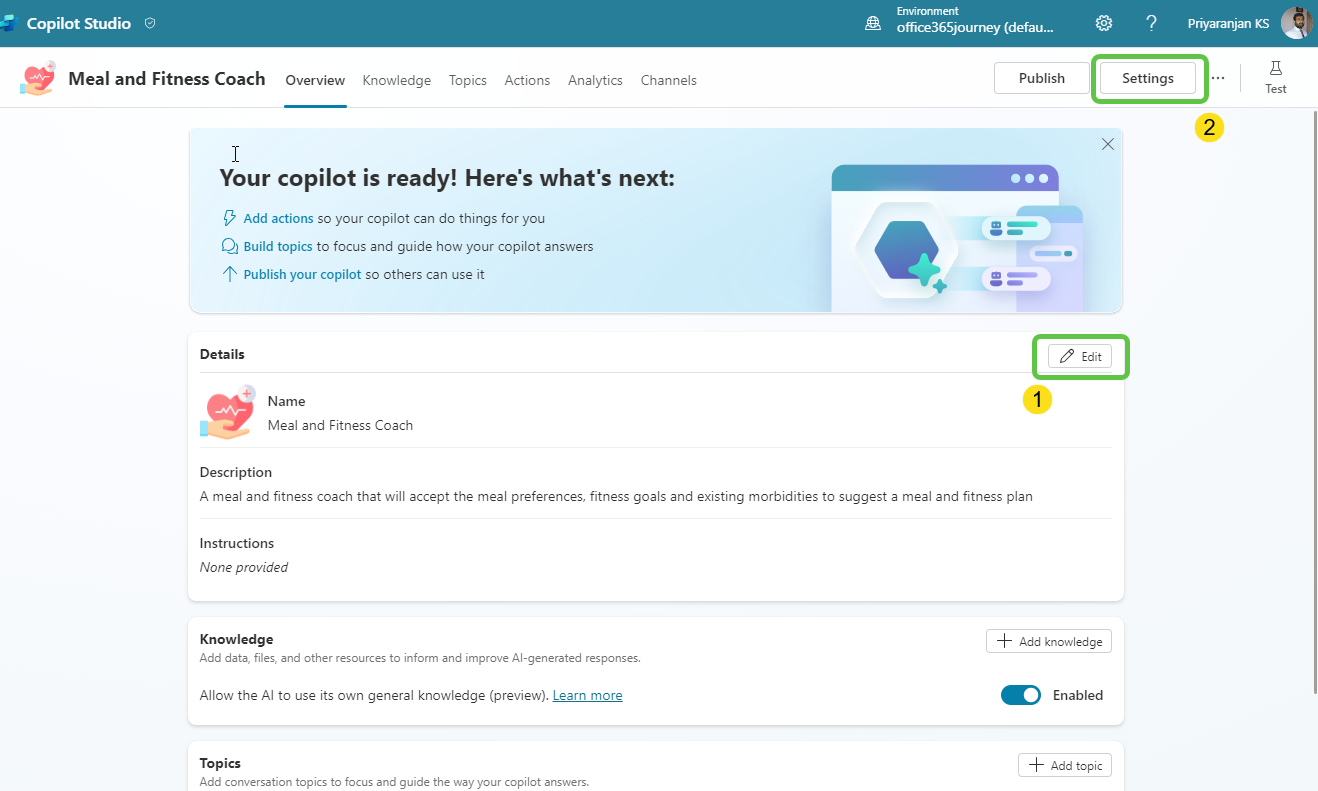Screen dimensions: 1318x791
Task: Click the Add knowledge button
Action: tap(1048, 641)
